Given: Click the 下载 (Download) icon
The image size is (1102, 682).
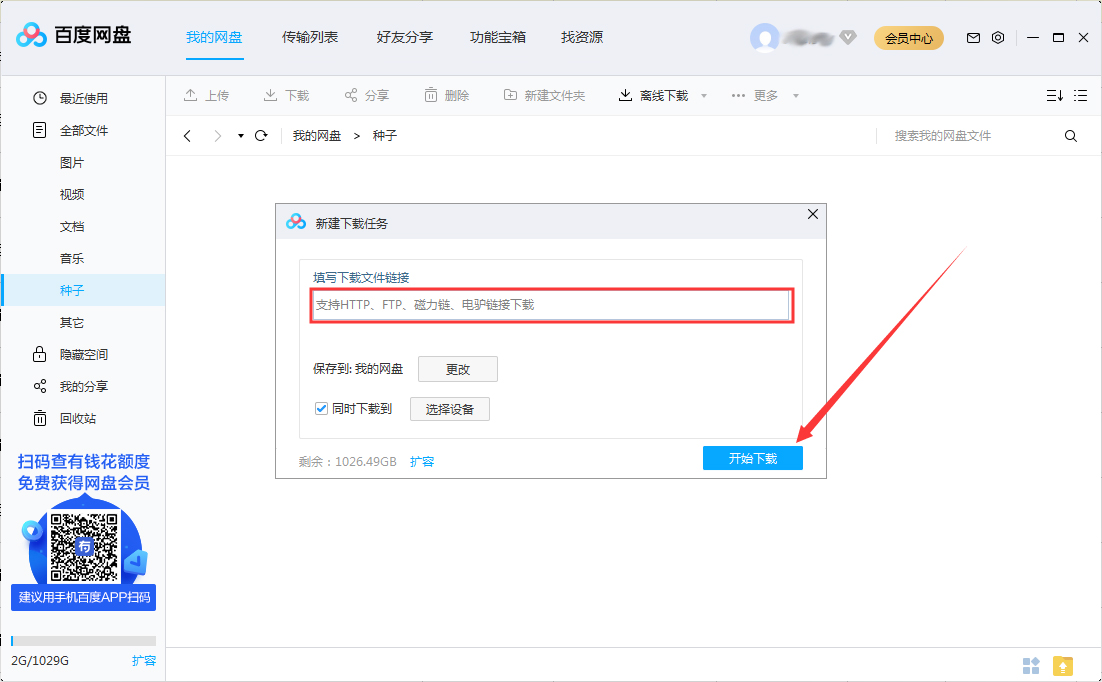Looking at the screenshot, I should pyautogui.click(x=287, y=95).
